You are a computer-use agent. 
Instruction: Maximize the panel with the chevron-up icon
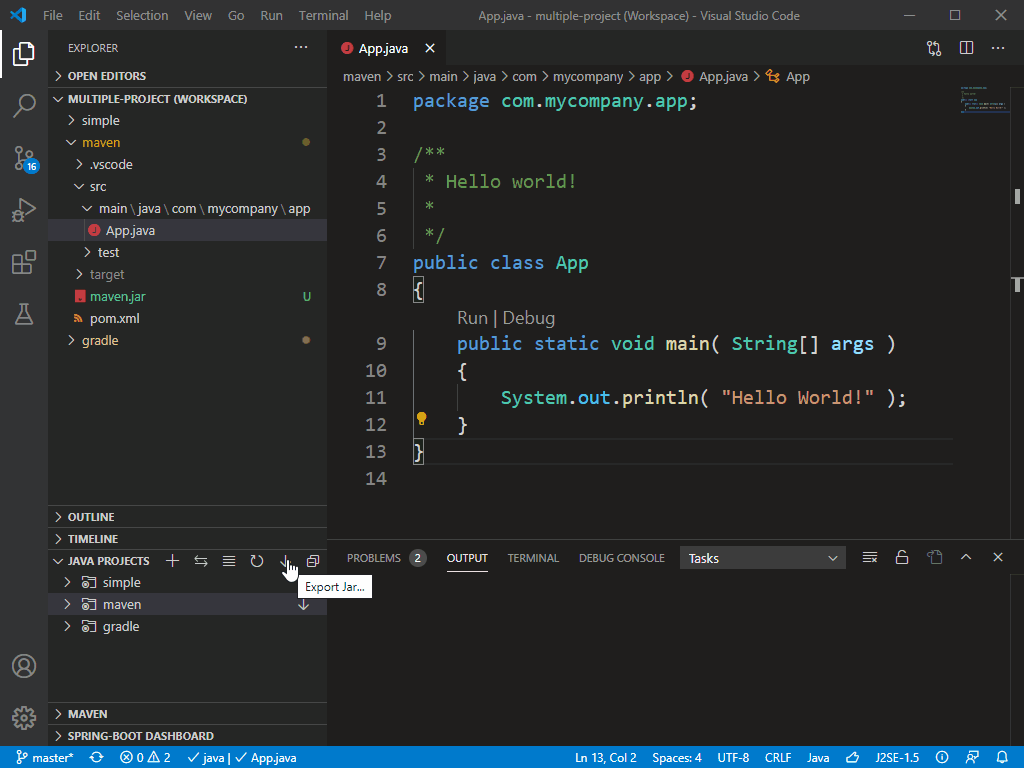click(x=966, y=557)
